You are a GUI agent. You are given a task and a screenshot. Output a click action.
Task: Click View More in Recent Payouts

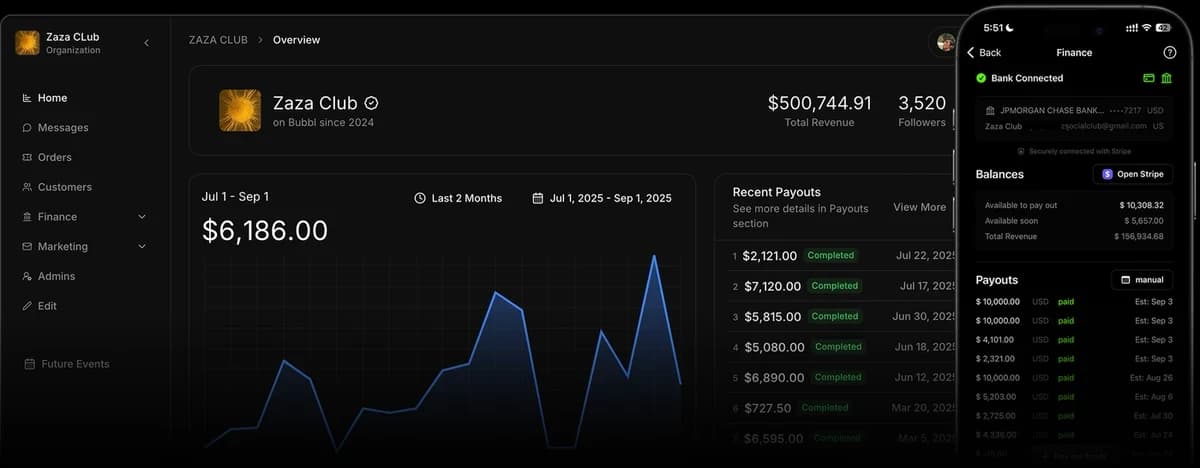[919, 207]
